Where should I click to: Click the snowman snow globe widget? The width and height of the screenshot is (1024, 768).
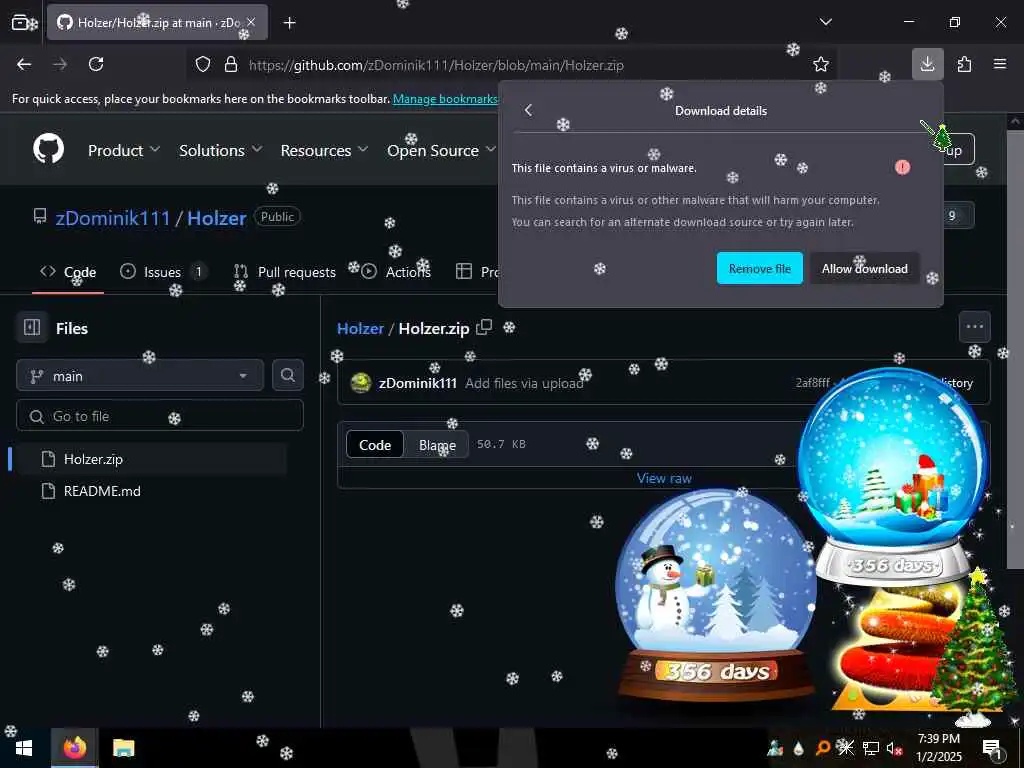coord(716,598)
